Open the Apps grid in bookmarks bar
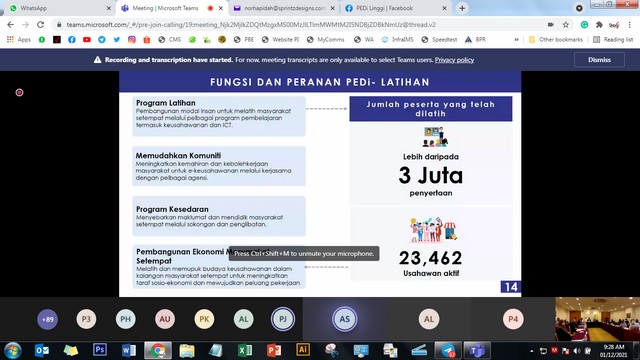Viewport: 640px width, 360px height. (19, 40)
